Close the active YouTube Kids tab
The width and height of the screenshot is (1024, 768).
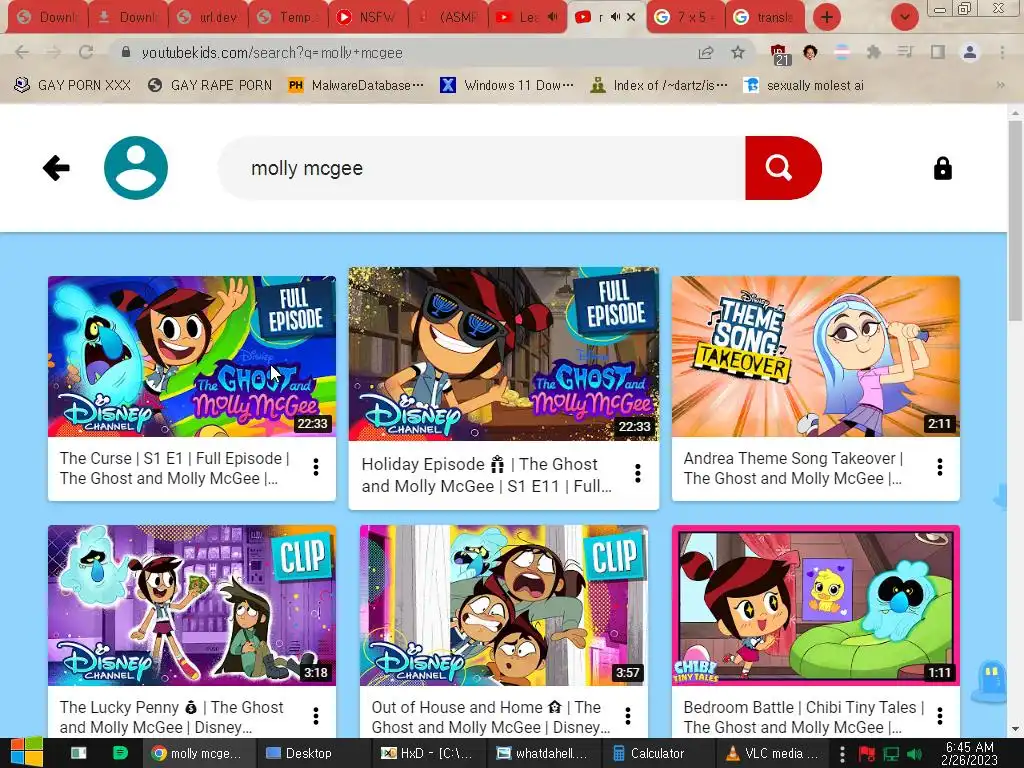tap(631, 17)
